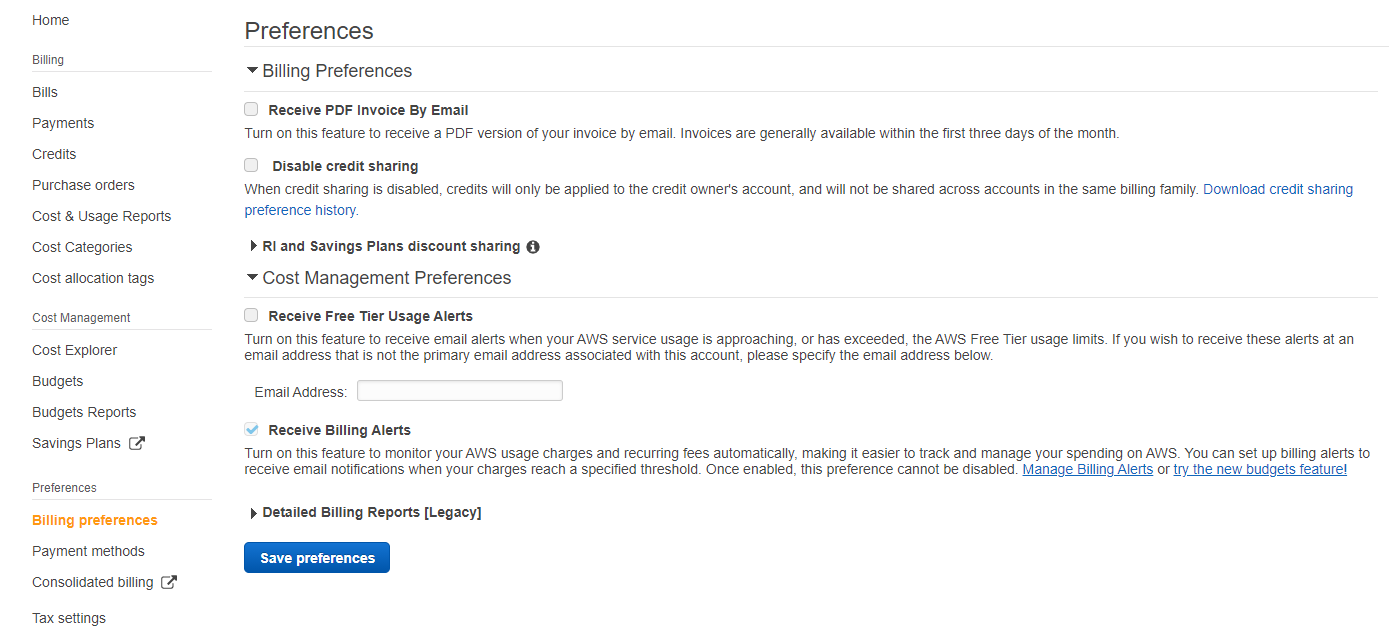
Task: Navigate to Payment methods
Action: [88, 550]
